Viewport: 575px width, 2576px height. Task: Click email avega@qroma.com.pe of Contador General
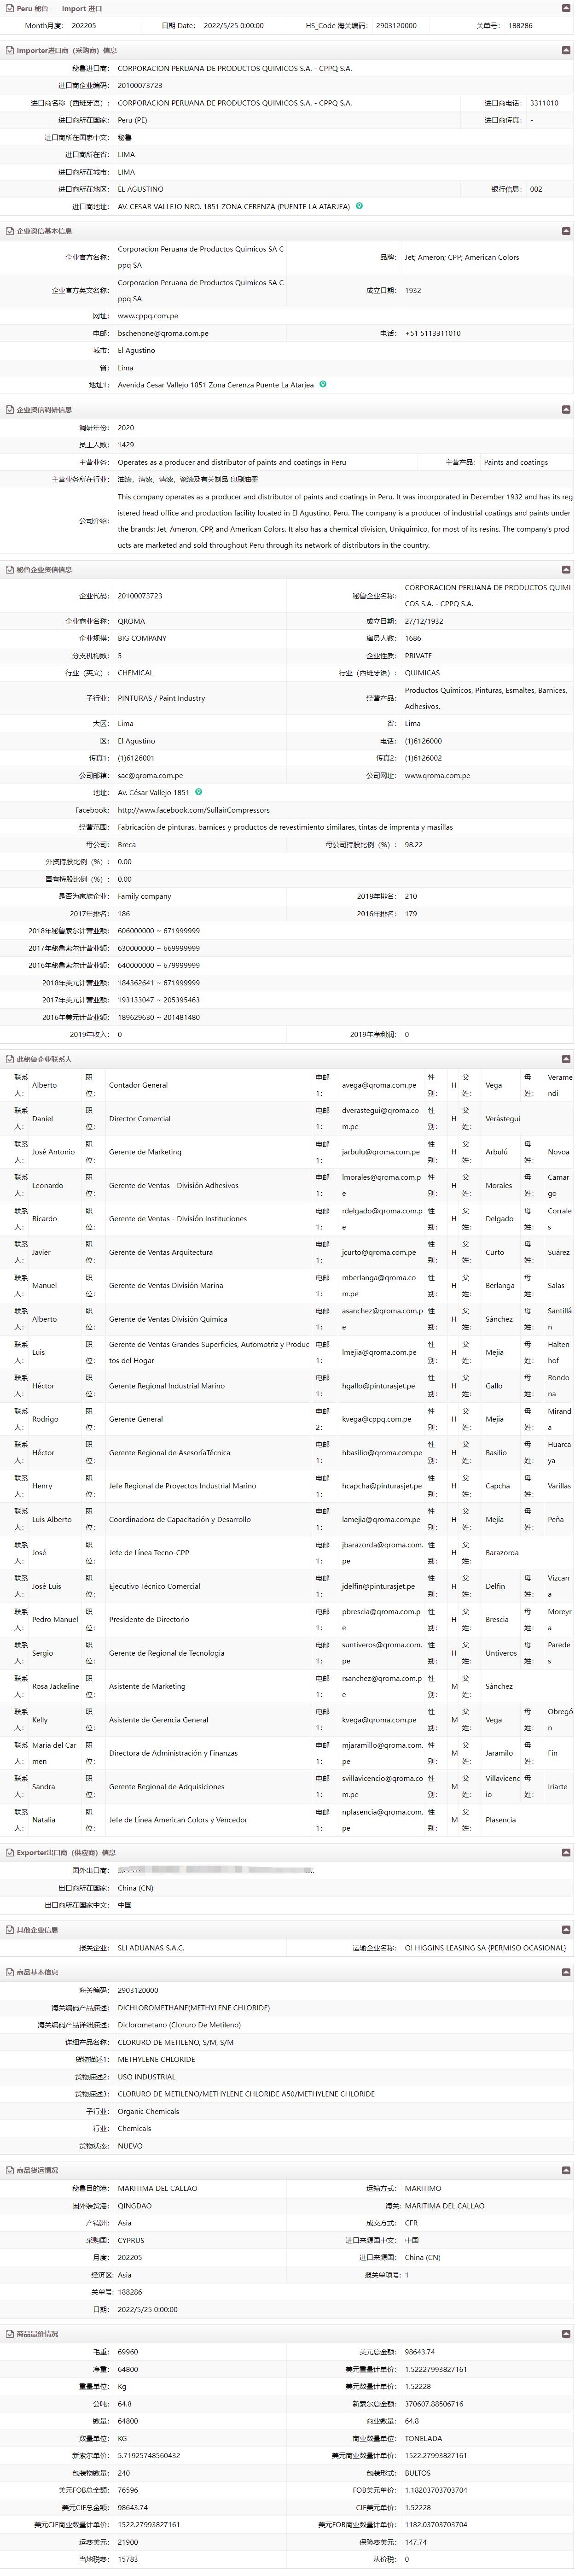[379, 1085]
